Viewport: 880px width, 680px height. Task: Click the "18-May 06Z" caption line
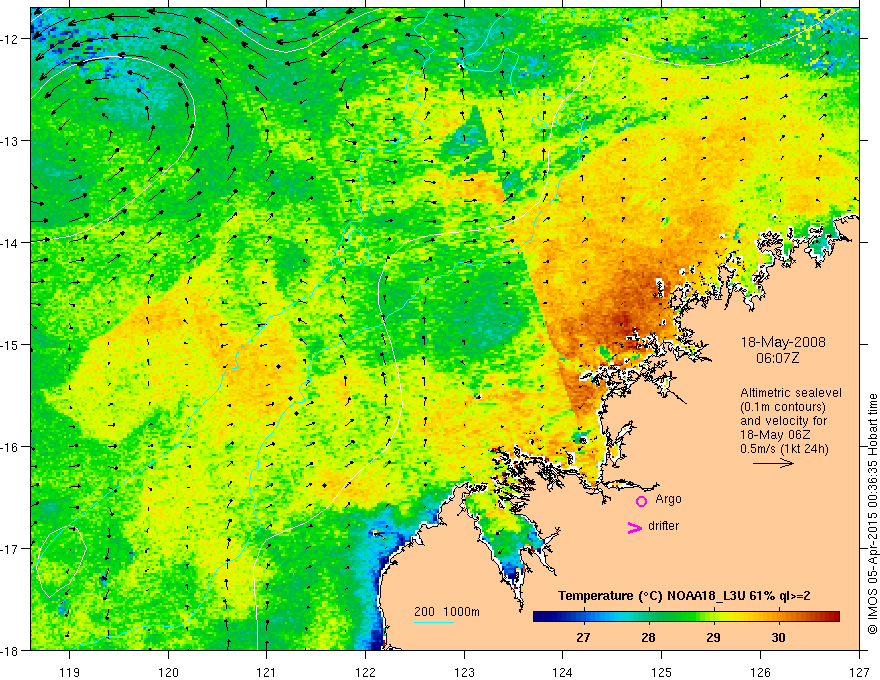(775, 435)
